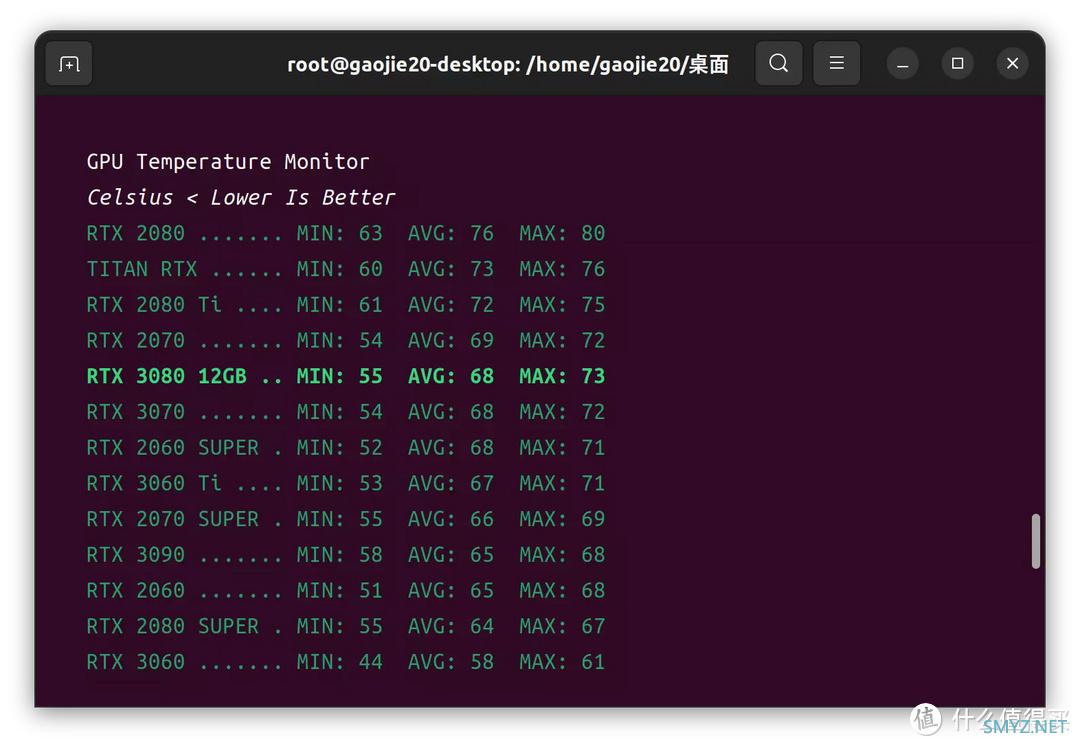1080x746 pixels.
Task: Select the 'RTX 3060 .......' row label
Action: click(x=185, y=663)
